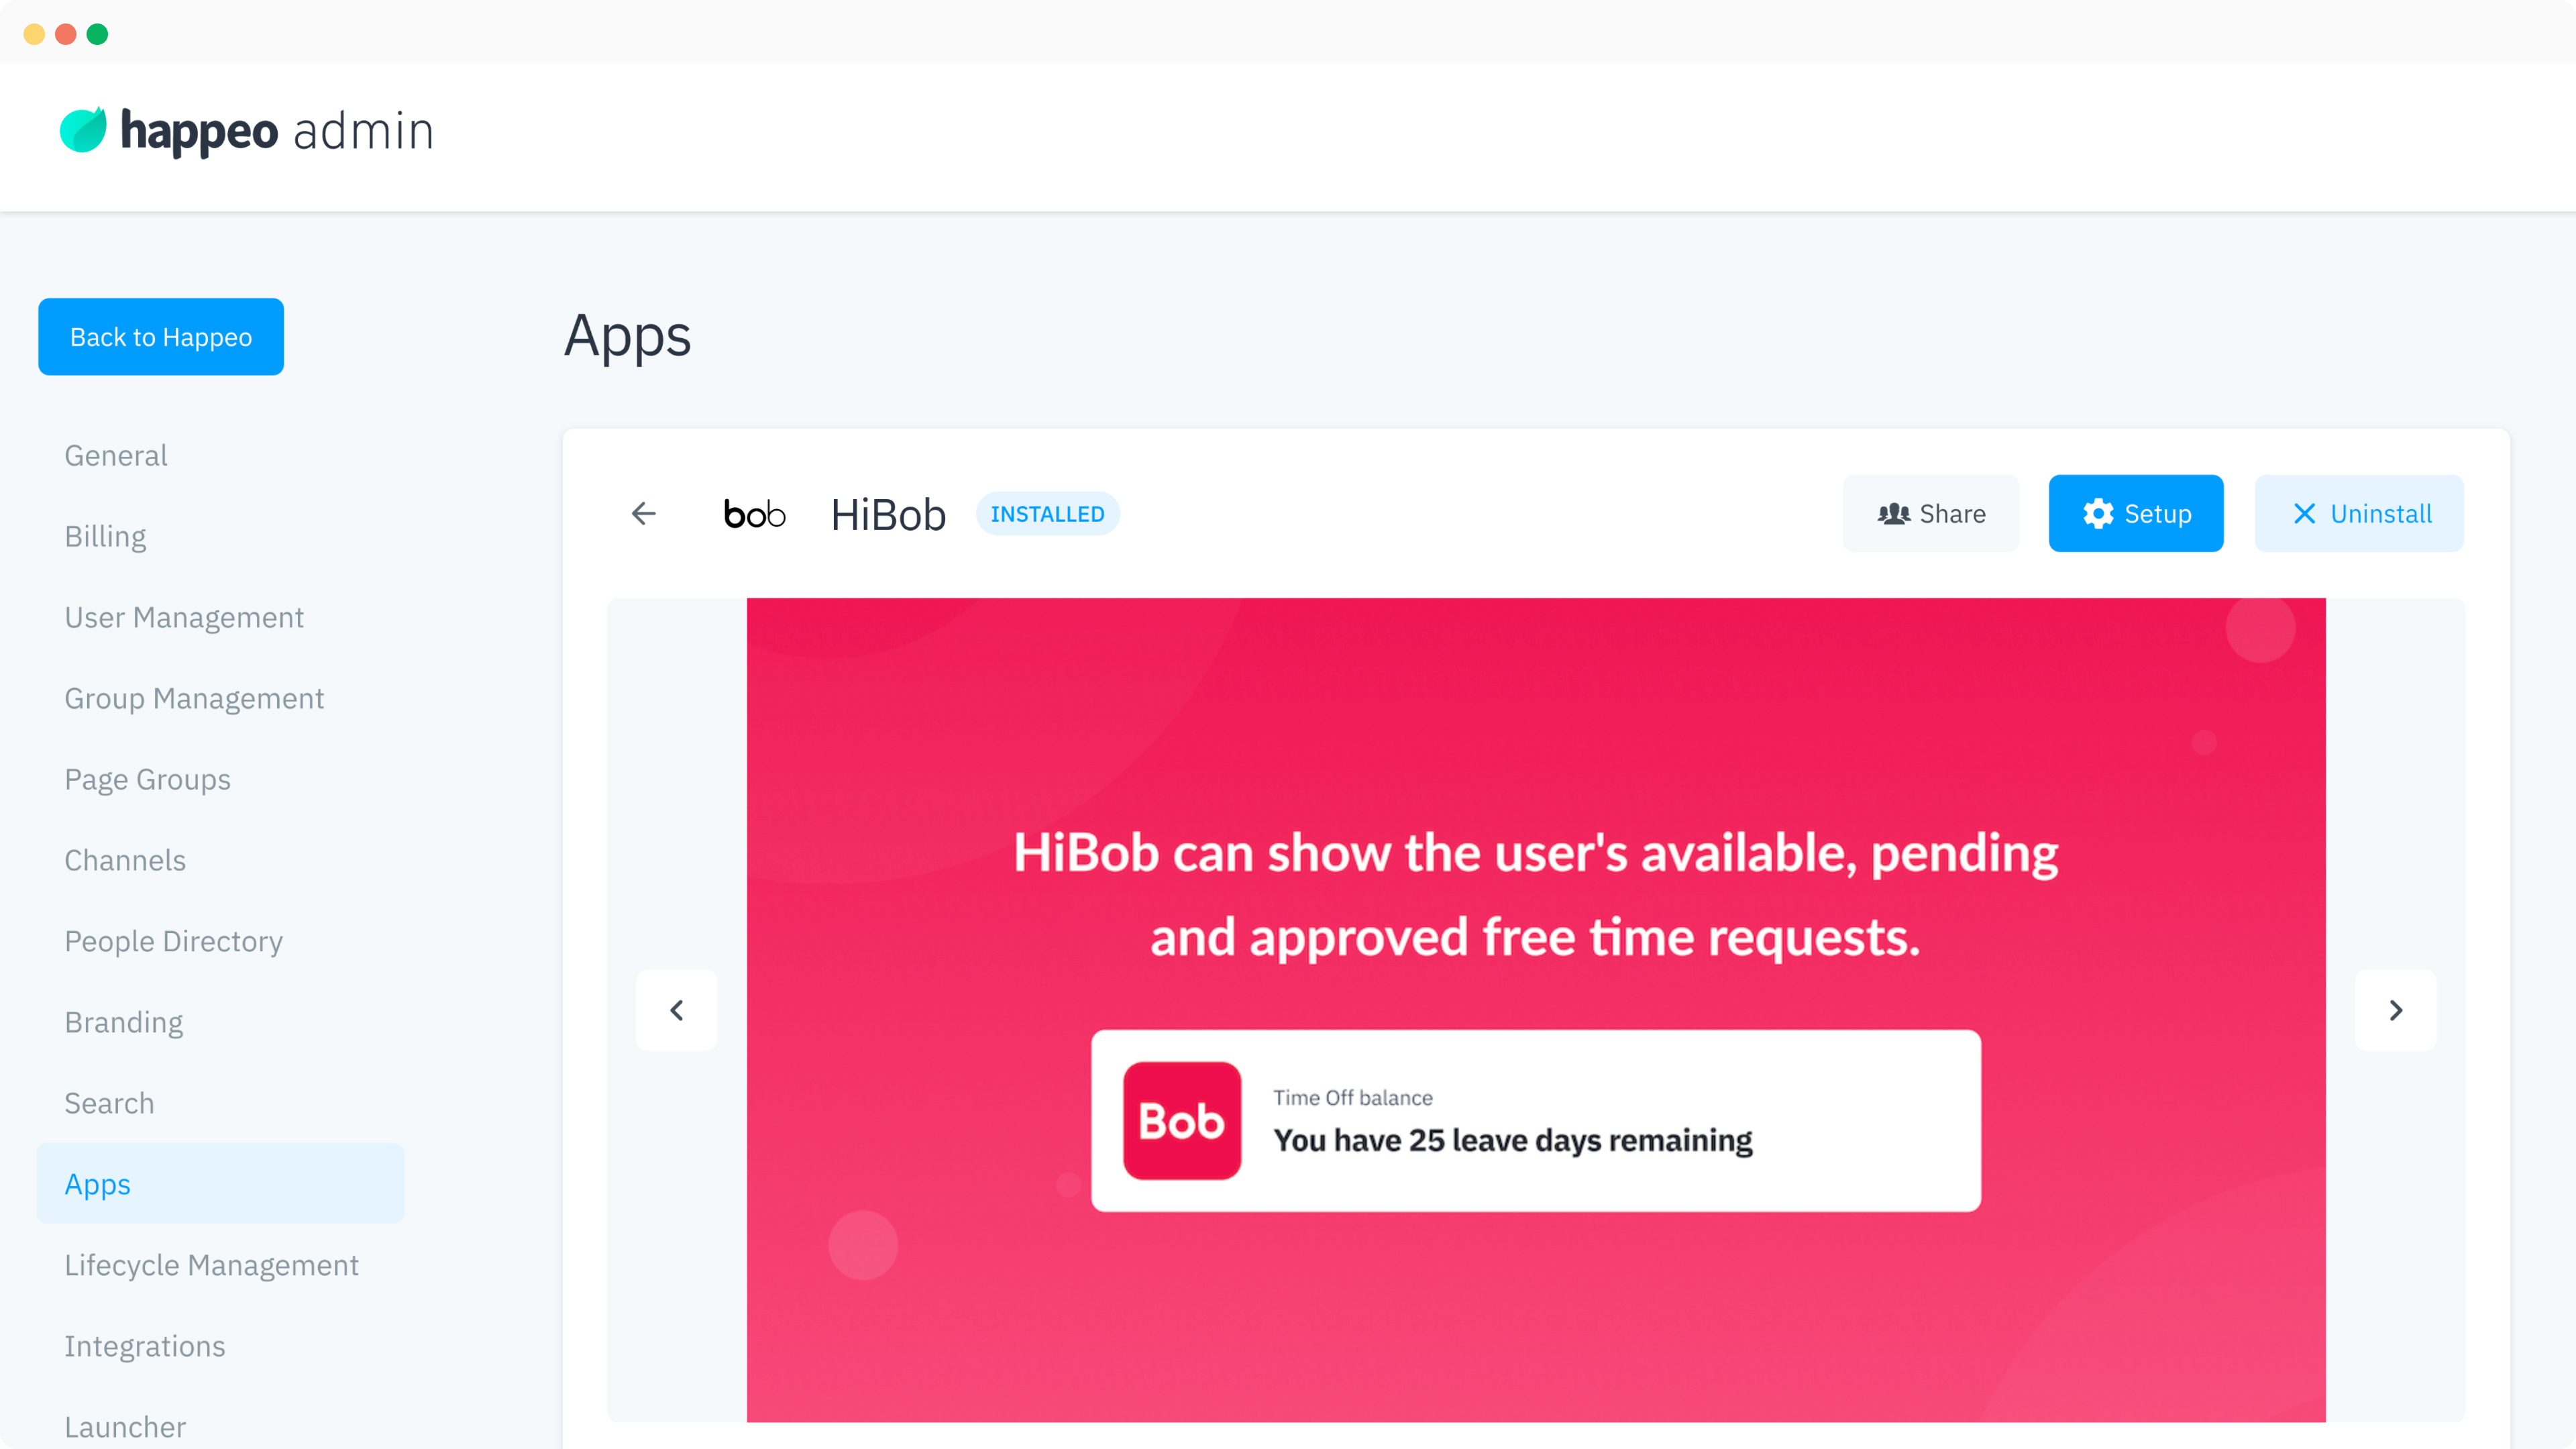
Task: Show previous slide with left chevron
Action: (677, 1010)
